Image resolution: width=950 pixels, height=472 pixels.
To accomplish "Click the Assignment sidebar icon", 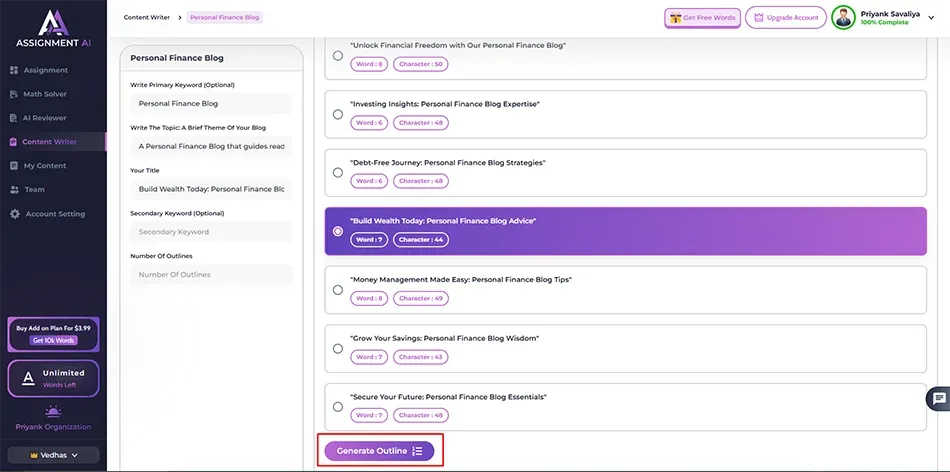I will tap(14, 70).
